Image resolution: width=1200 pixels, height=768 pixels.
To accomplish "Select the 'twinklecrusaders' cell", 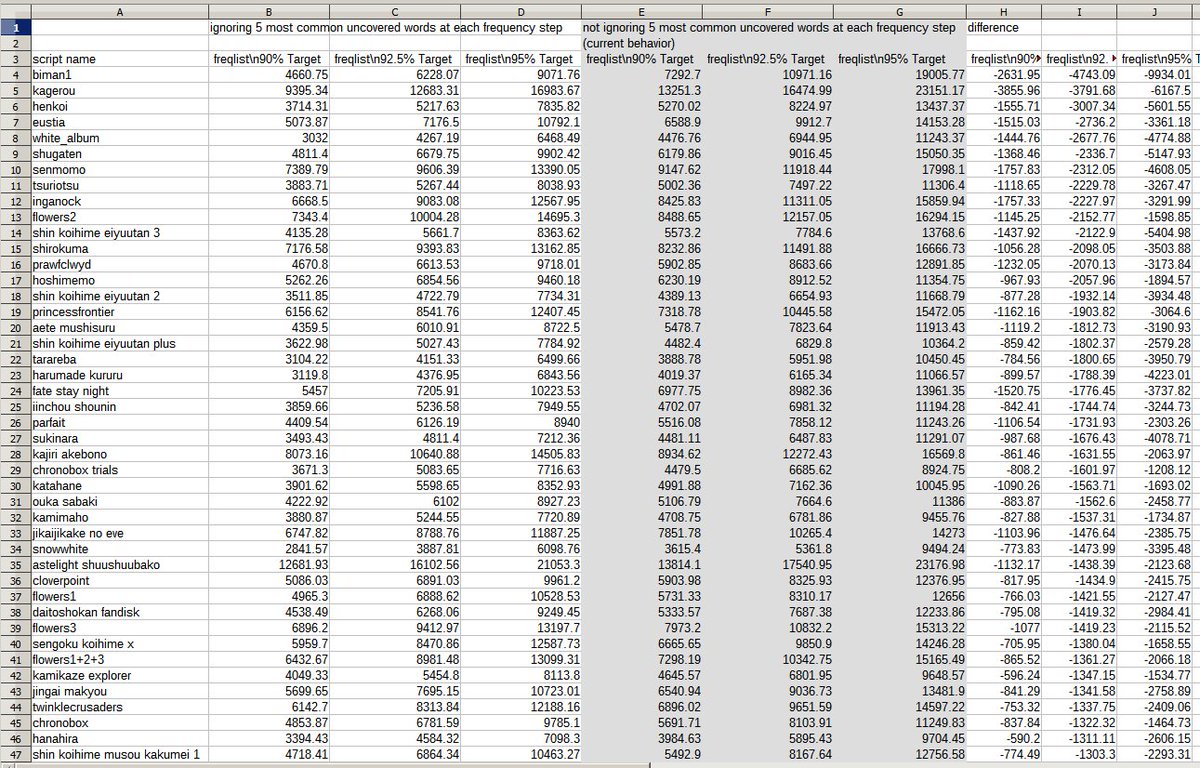I will 119,707.
